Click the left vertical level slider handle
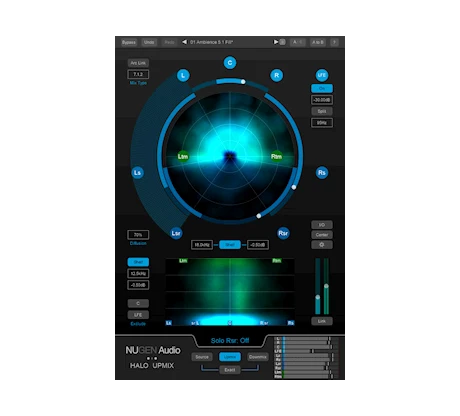460x416 pixels. [x=318, y=297]
